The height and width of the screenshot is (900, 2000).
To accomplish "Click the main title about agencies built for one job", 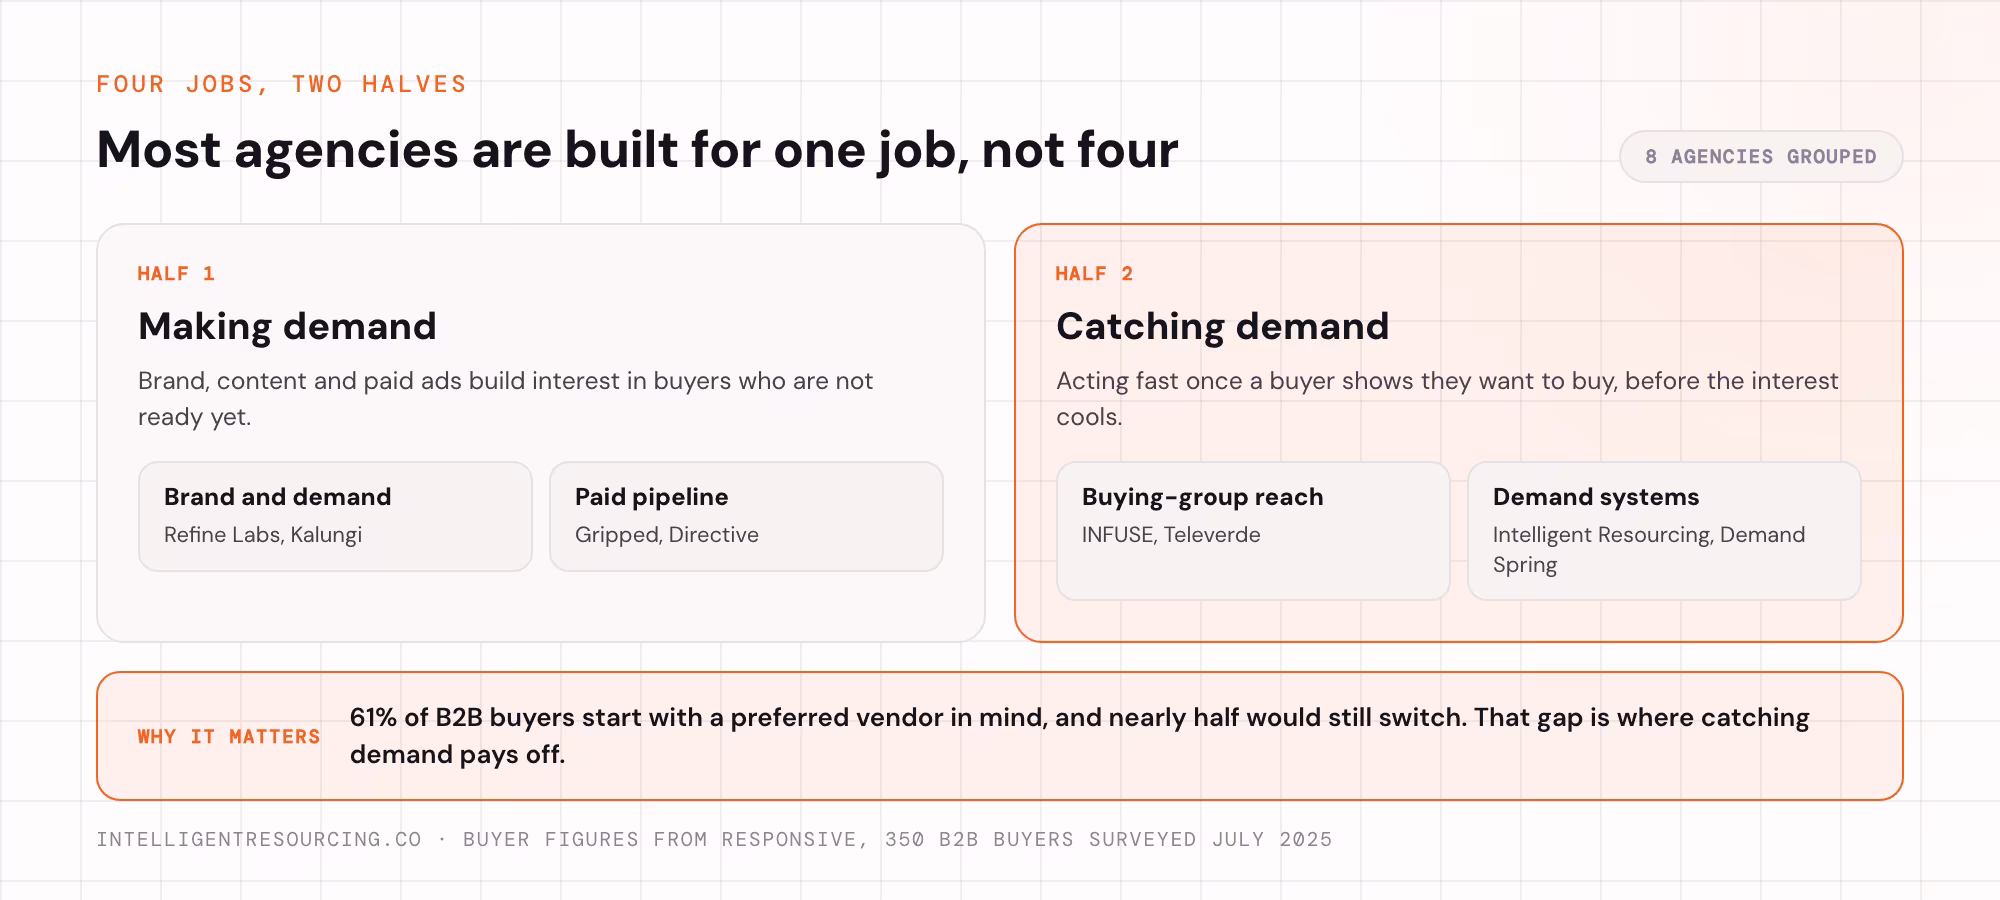I will point(637,150).
